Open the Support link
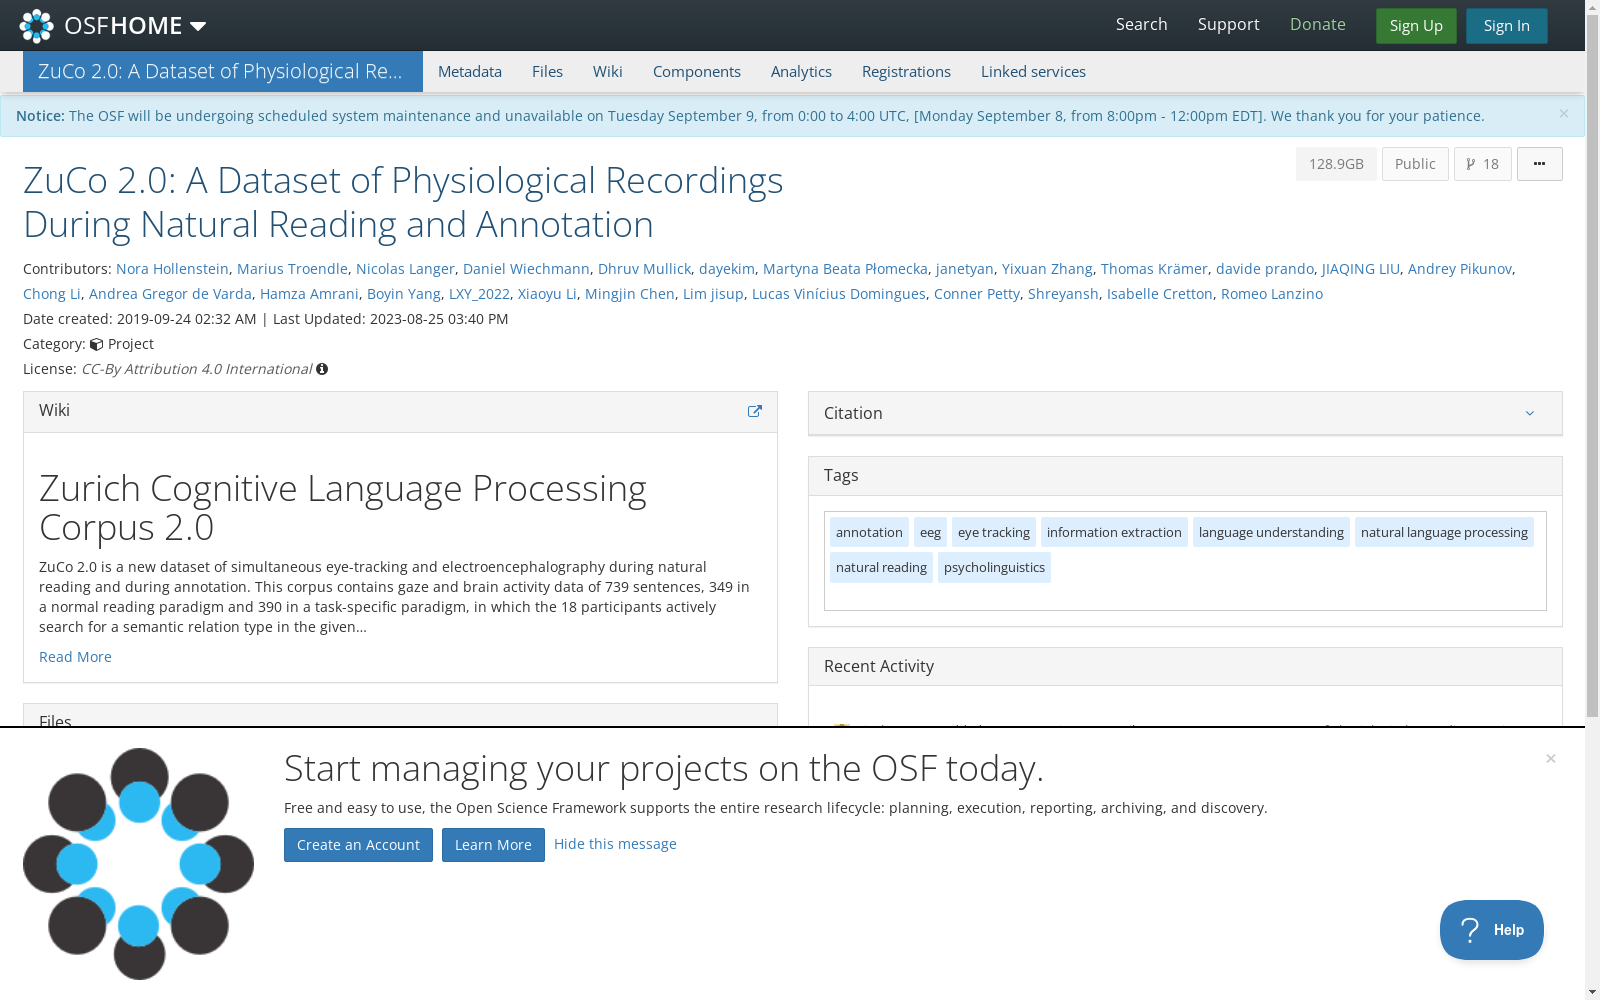1600x1000 pixels. [x=1228, y=24]
